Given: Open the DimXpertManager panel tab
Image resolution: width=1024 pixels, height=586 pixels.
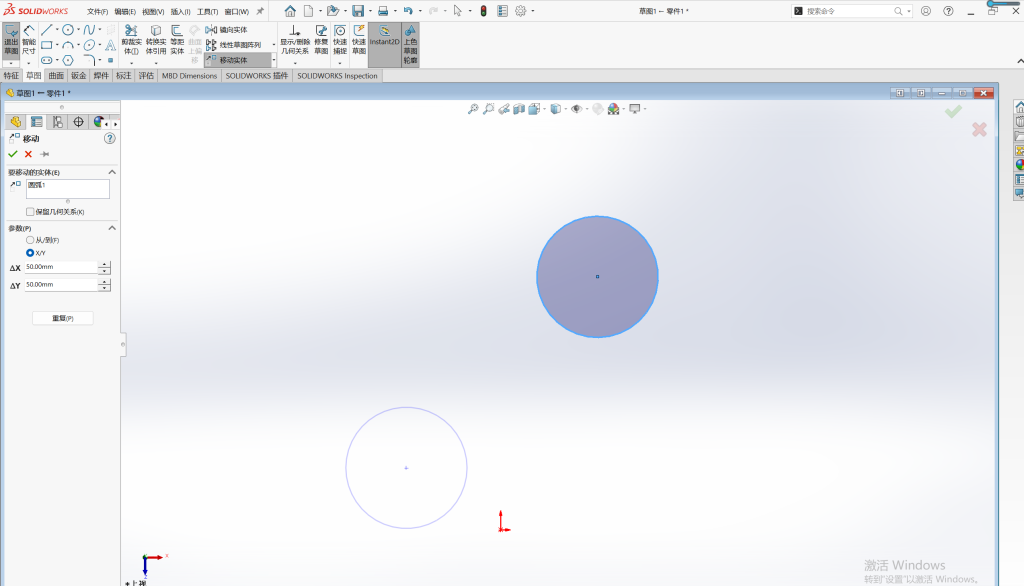Looking at the screenshot, I should (78, 122).
